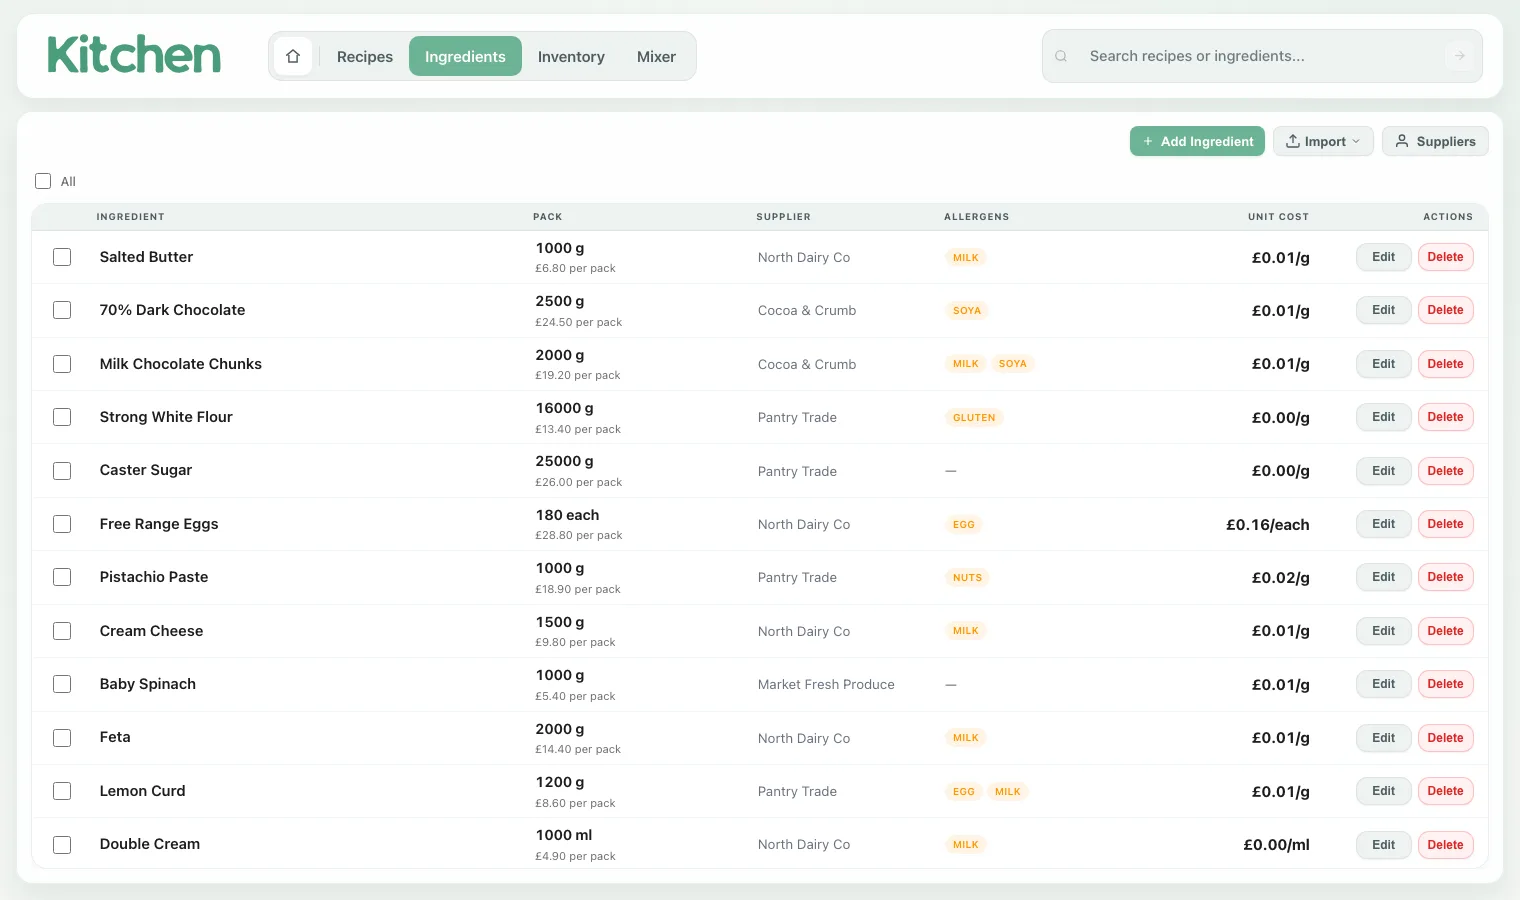
Task: Edit Double Cream
Action: (1383, 845)
